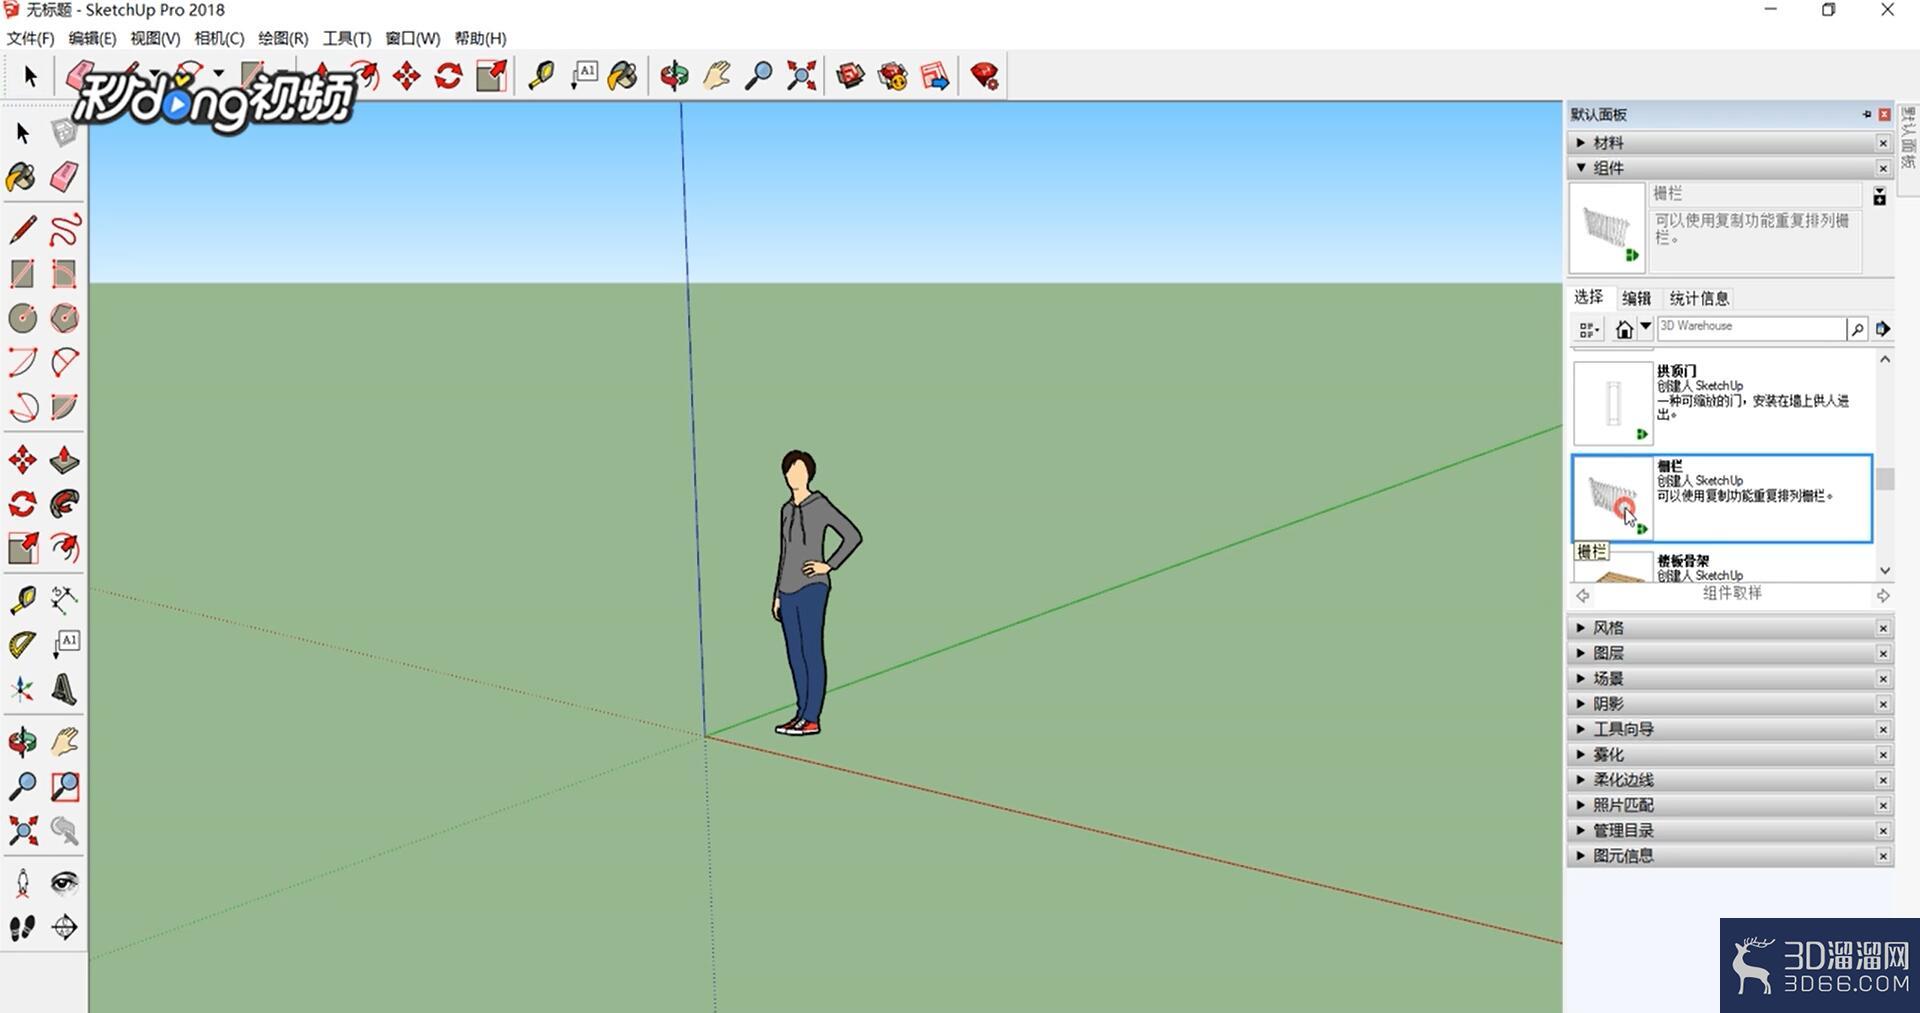The width and height of the screenshot is (1920, 1013).
Task: Open the 窗口(W) menu
Action: (x=413, y=38)
